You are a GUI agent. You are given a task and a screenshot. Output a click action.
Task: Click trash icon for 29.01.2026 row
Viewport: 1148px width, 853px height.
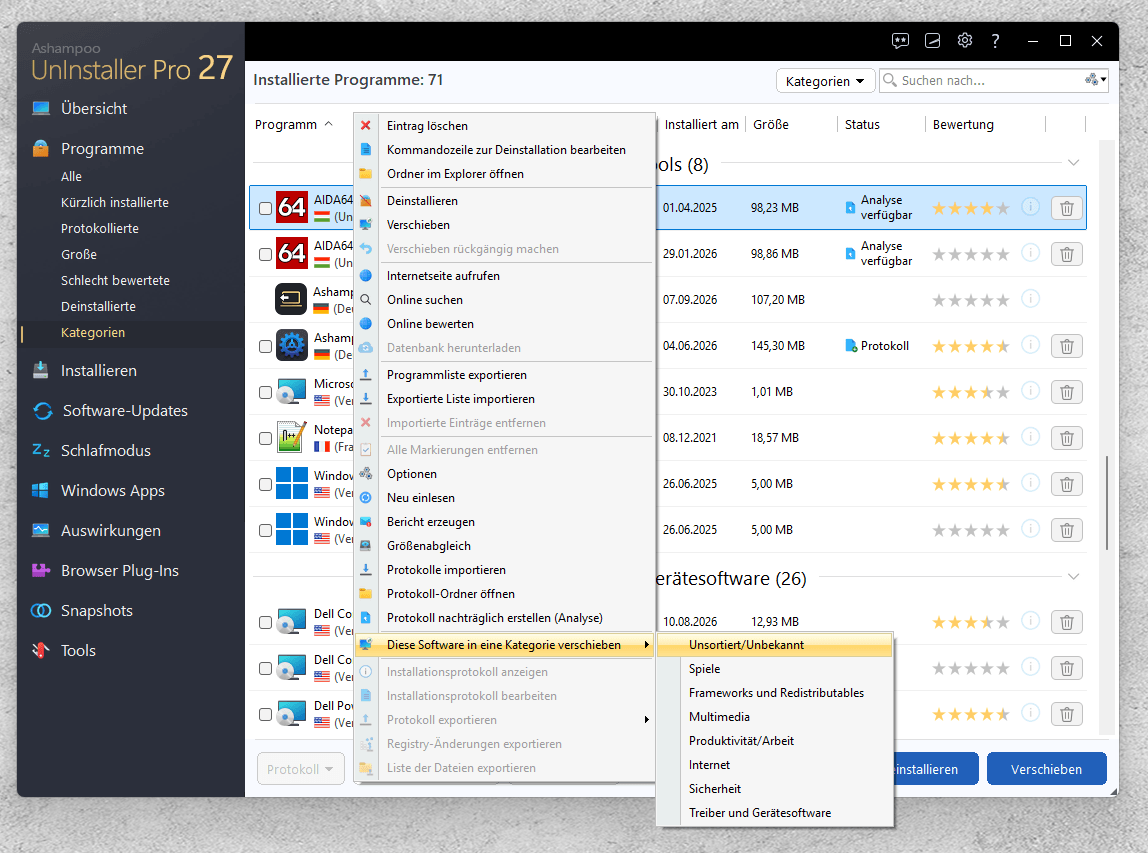pyautogui.click(x=1067, y=254)
